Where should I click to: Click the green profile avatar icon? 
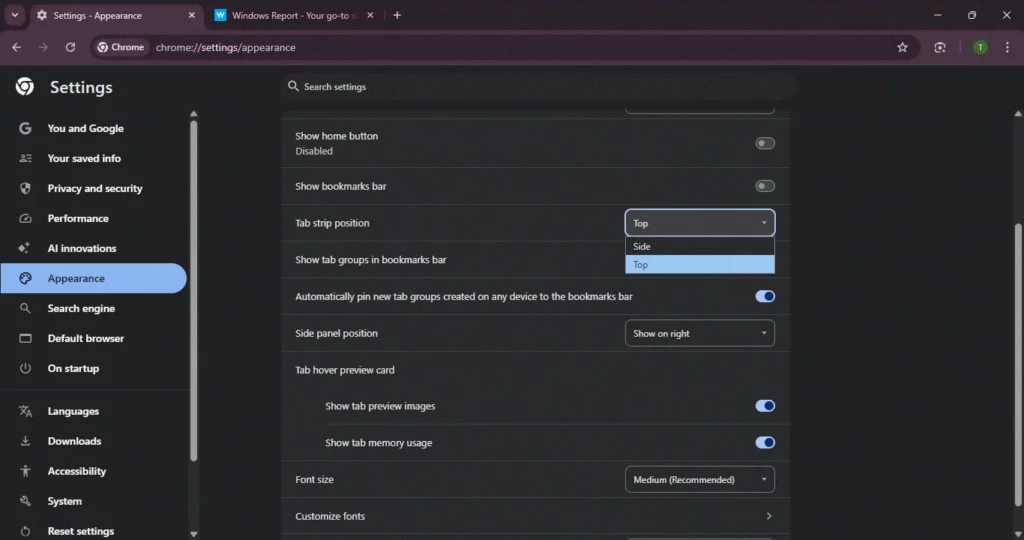980,47
